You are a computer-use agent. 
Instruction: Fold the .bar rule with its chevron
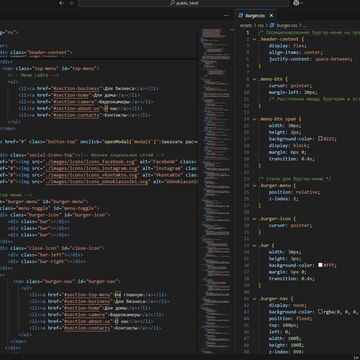(254, 245)
